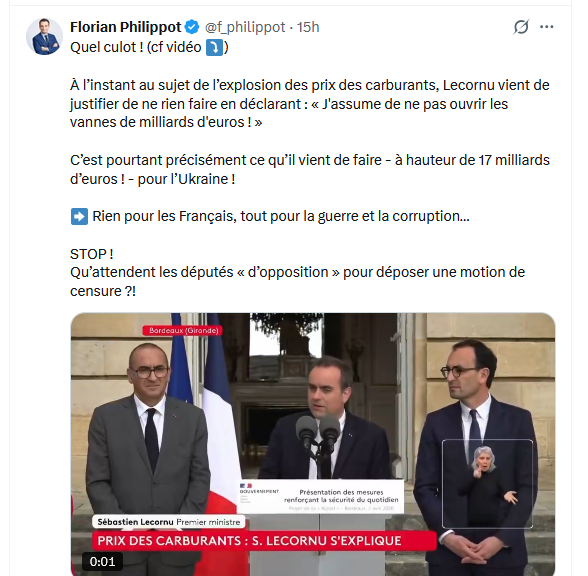Click the sentence mentioning "17 milliards"
The image size is (588, 576).
(310, 170)
